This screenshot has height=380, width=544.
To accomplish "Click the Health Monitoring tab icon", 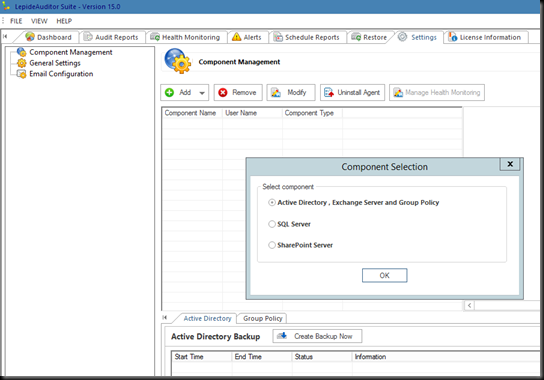I will point(155,37).
